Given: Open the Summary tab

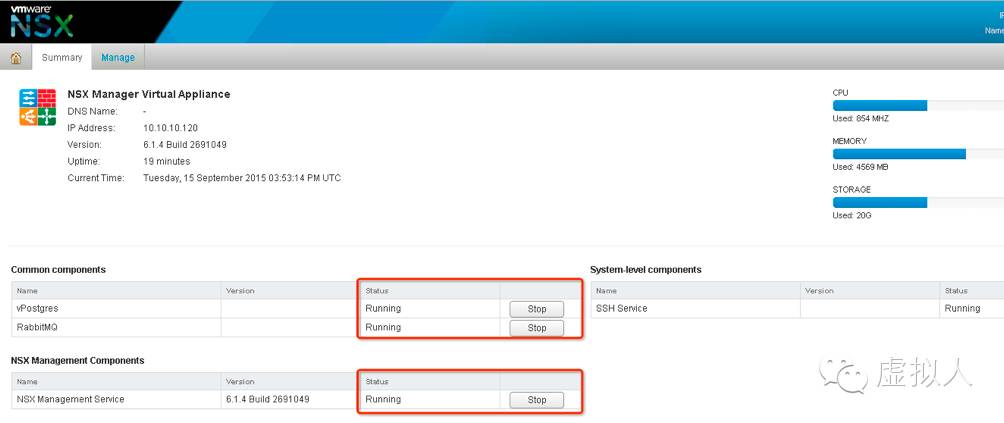Looking at the screenshot, I should [x=61, y=58].
